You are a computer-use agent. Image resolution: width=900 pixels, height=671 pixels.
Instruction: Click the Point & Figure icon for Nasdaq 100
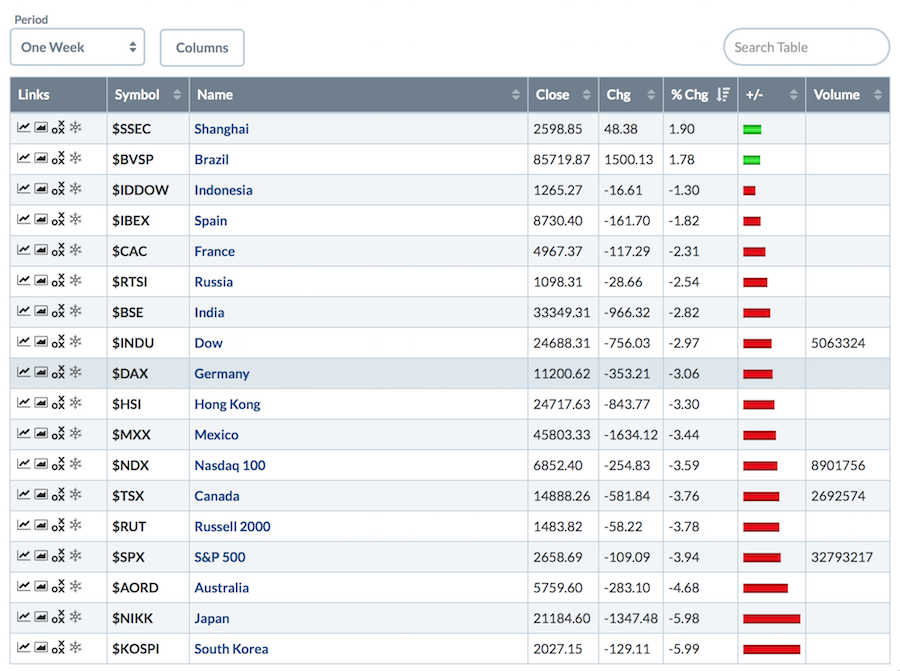tap(58, 465)
